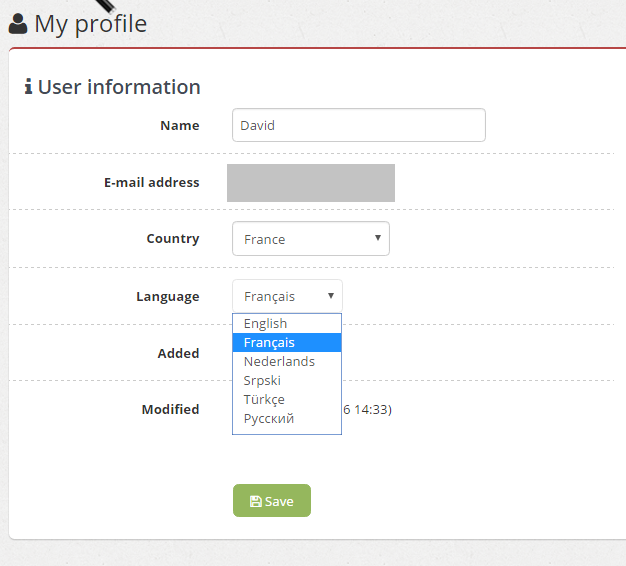The image size is (626, 566).
Task: Open the Country dropdown showing France
Action: [311, 239]
